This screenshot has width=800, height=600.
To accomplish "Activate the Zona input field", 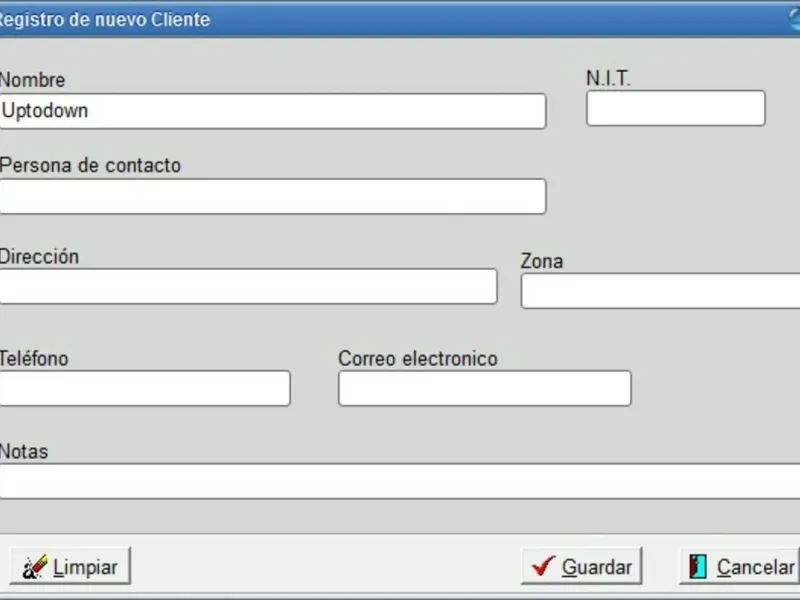I will pyautogui.click(x=660, y=291).
